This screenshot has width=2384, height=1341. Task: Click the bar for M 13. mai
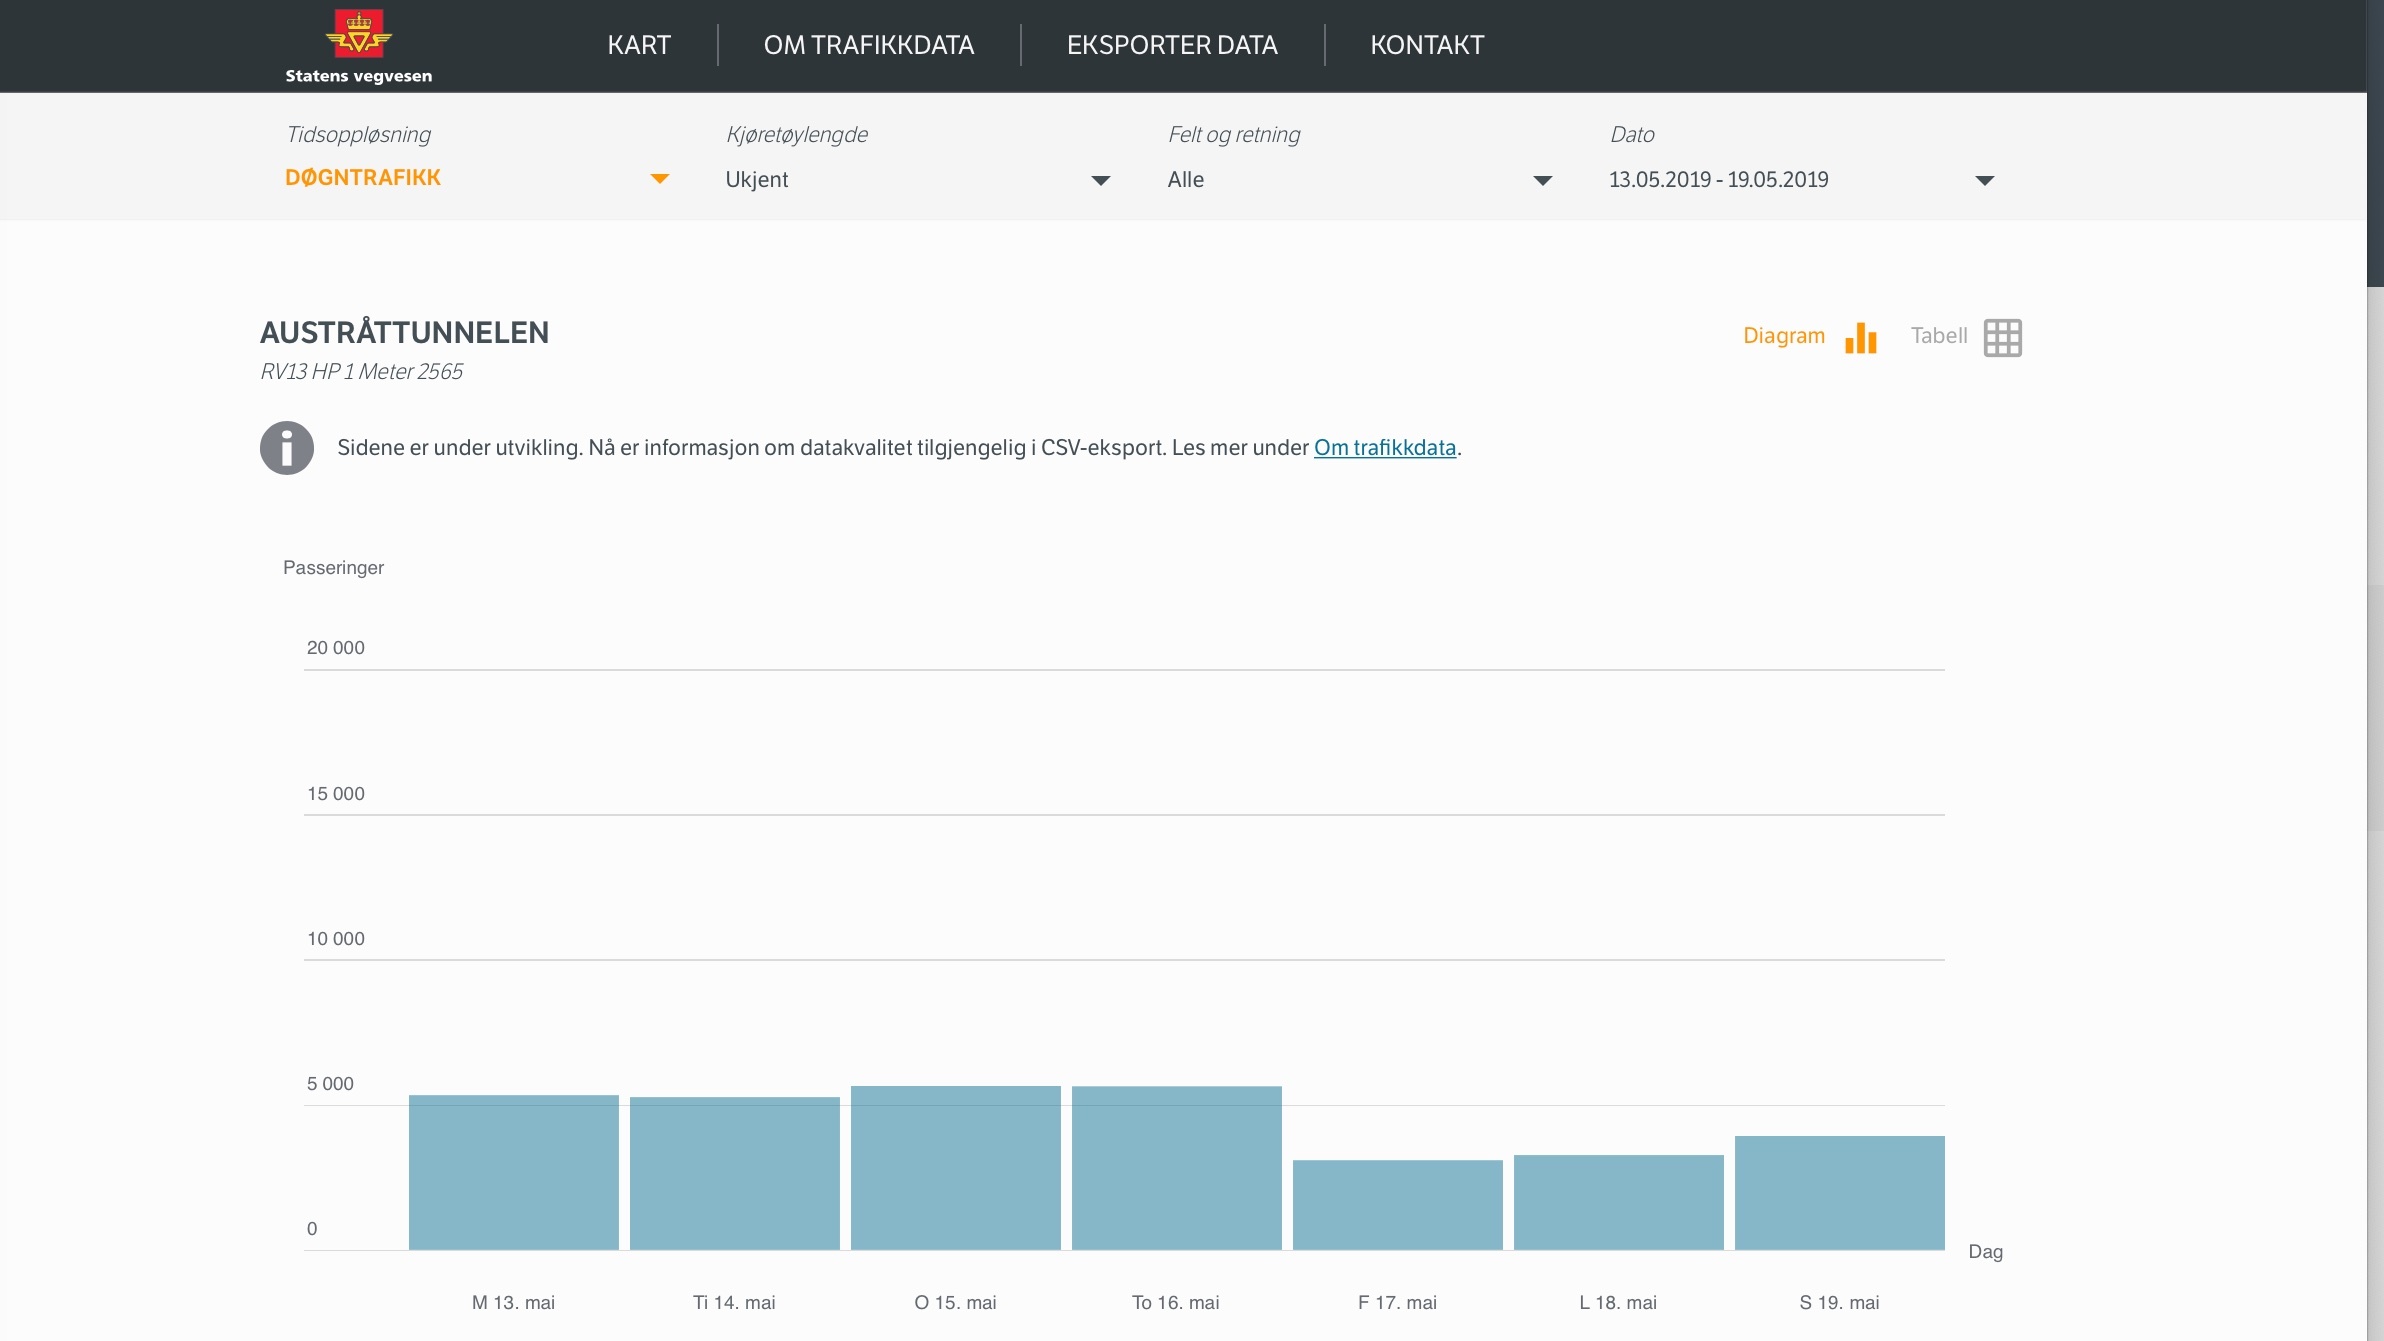(513, 1172)
